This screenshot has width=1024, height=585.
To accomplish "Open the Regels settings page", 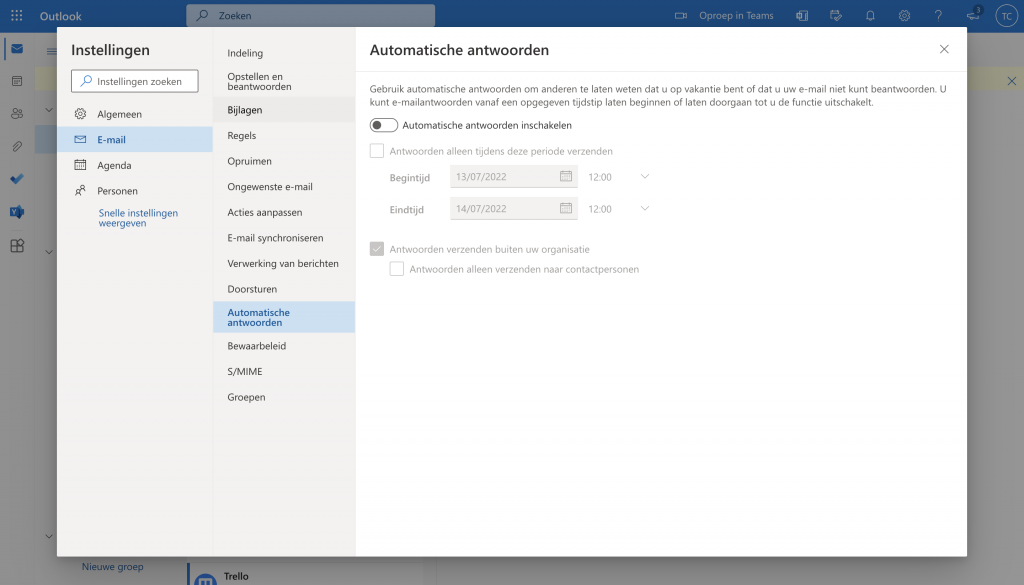I will [x=284, y=135].
